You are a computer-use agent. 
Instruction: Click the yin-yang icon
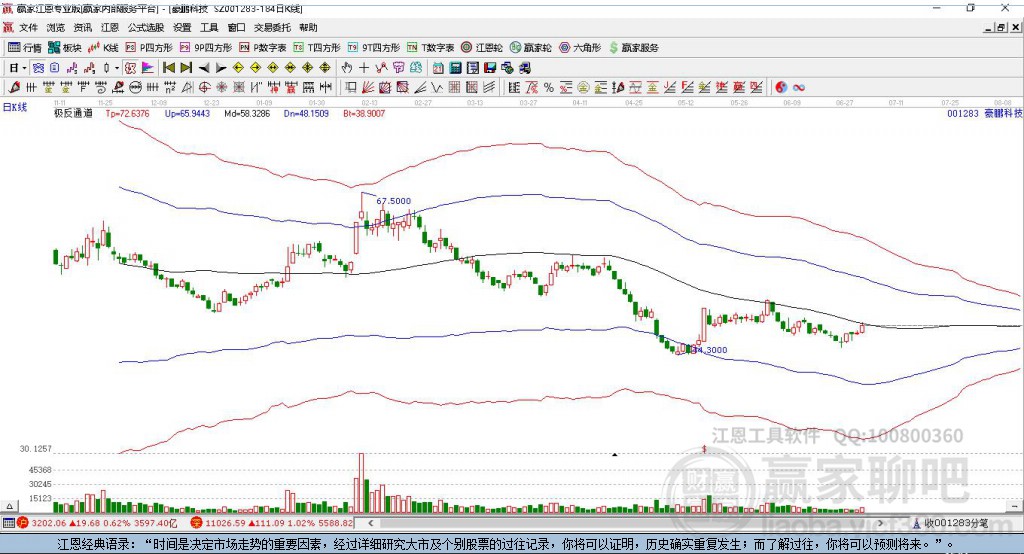coord(781,87)
